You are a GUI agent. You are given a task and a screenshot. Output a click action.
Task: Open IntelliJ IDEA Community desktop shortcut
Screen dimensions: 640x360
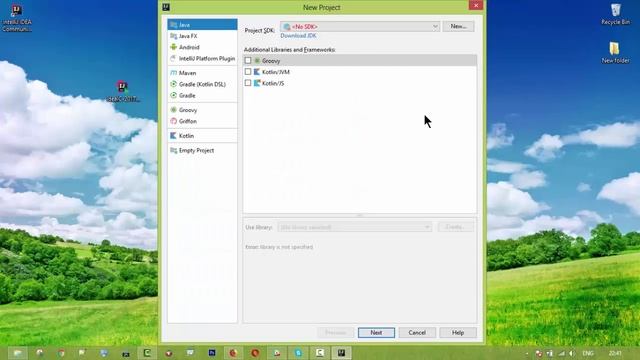[17, 18]
